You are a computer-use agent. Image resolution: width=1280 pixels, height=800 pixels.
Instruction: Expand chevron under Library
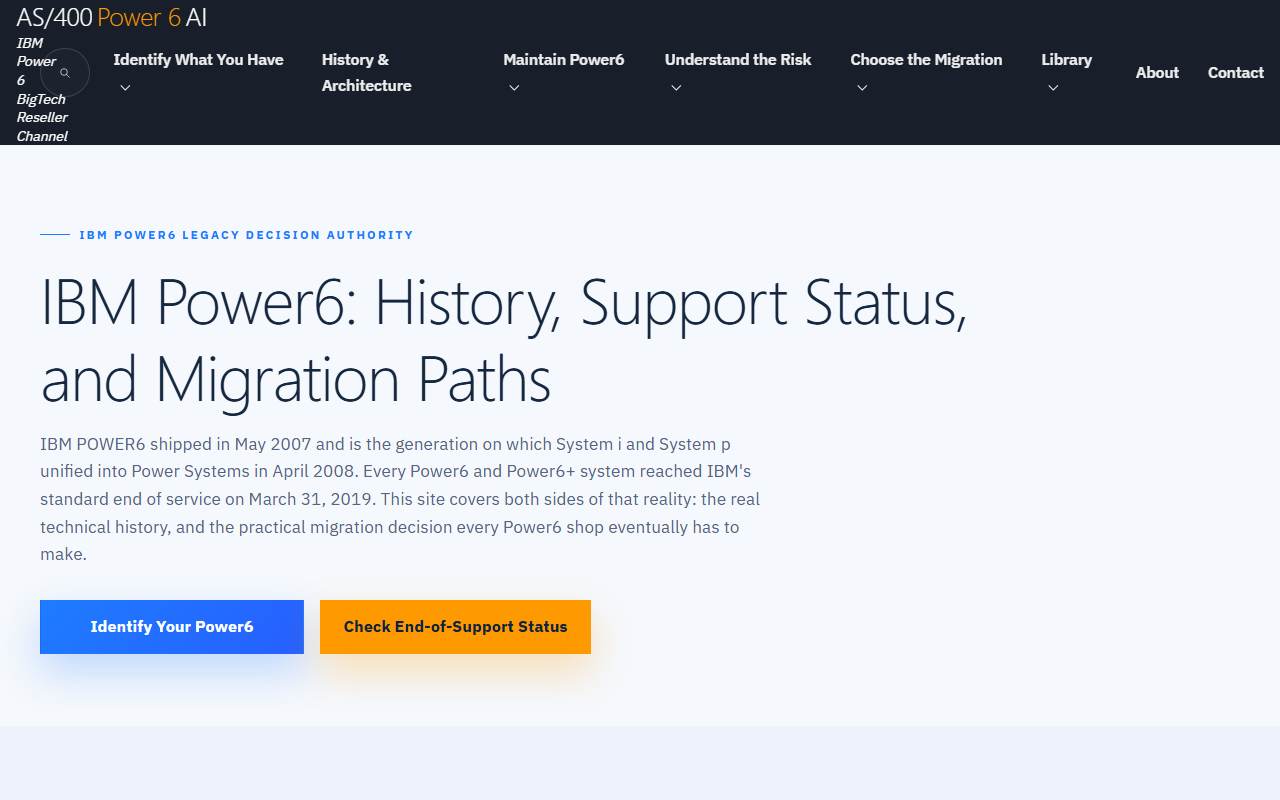click(1053, 88)
